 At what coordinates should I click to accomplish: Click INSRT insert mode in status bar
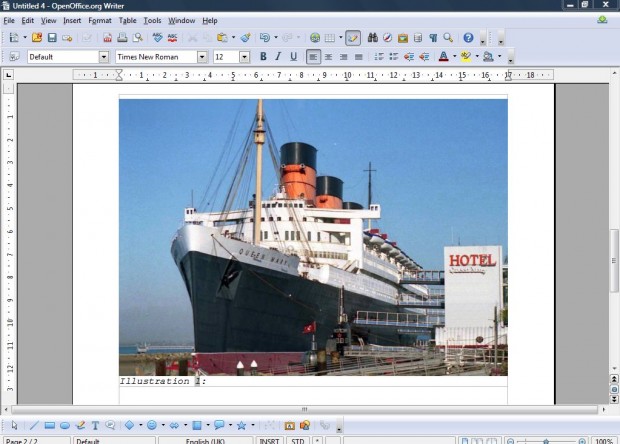coord(270,440)
